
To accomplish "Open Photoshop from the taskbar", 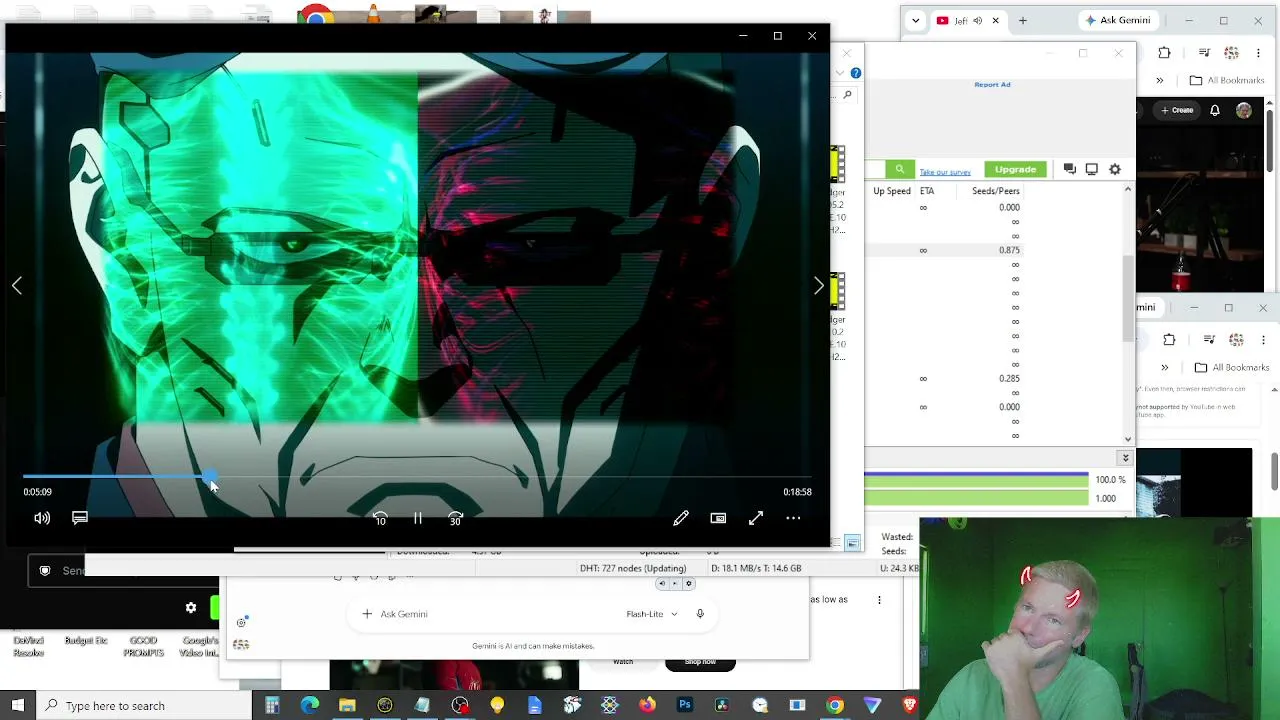I will 685,705.
